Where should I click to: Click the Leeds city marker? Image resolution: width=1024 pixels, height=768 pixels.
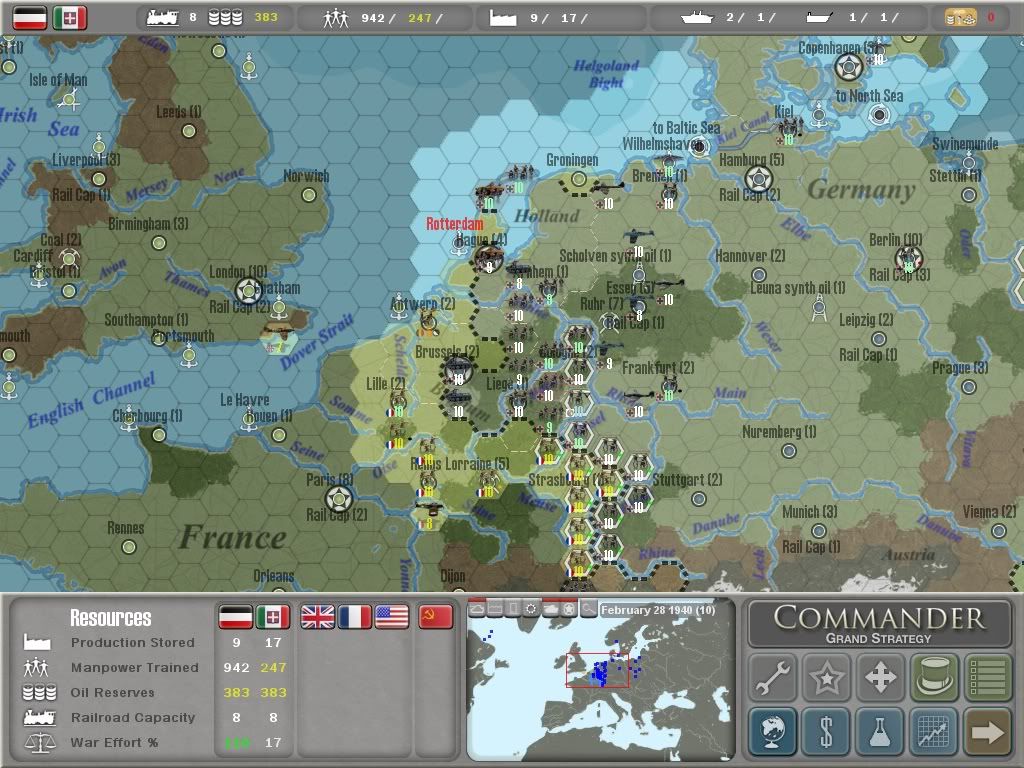coord(189,131)
